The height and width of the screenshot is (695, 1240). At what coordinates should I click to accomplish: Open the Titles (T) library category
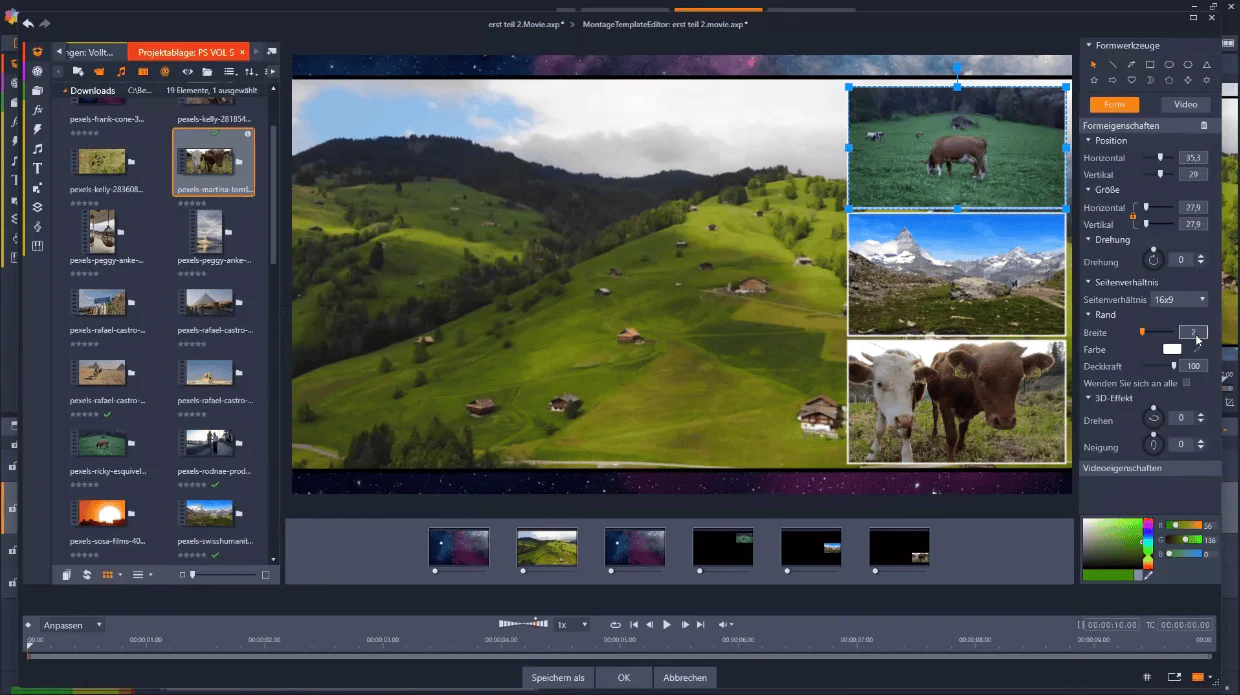tap(38, 168)
